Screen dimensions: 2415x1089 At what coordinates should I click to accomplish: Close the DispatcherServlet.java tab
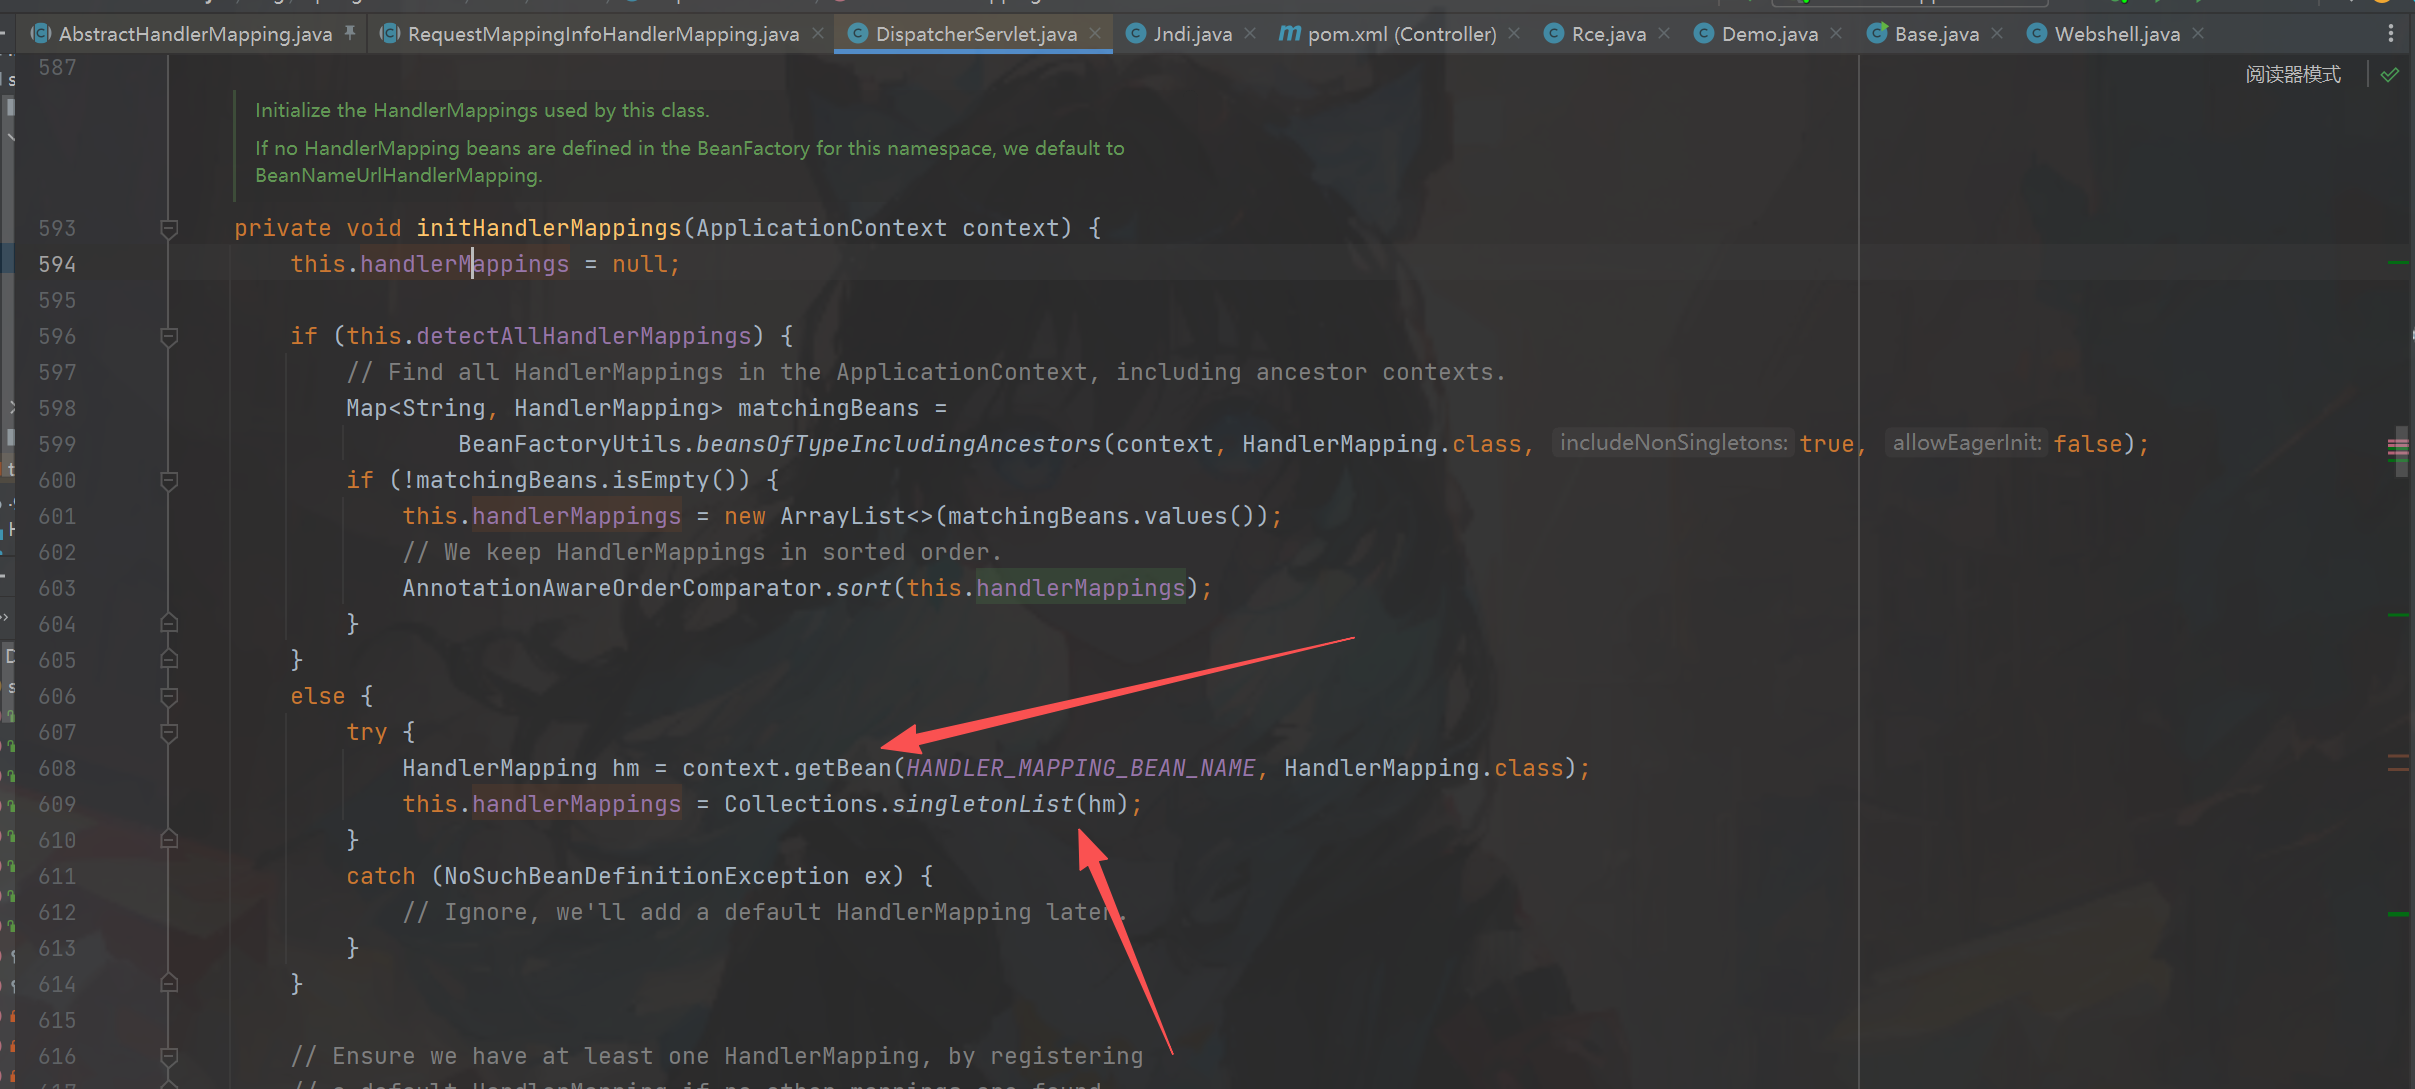[1096, 33]
